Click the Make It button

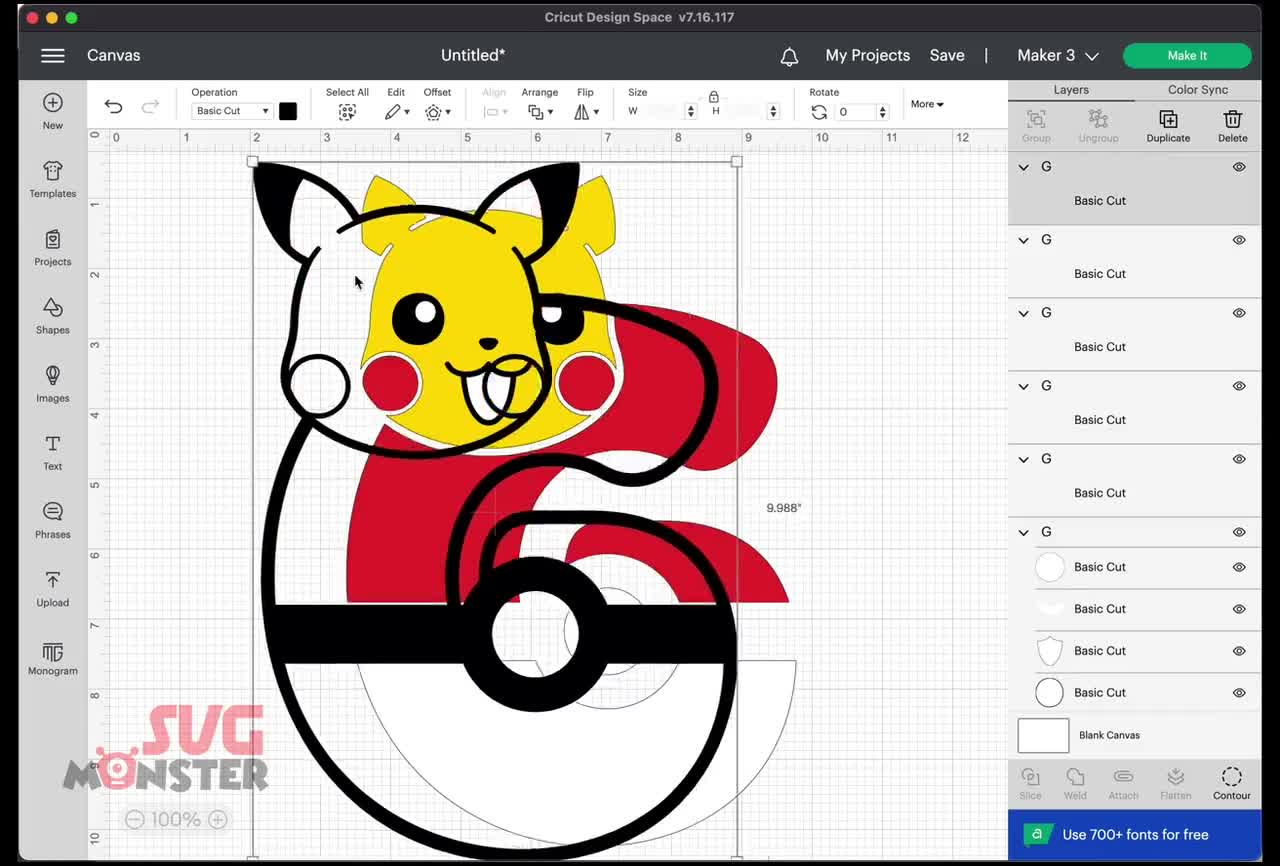point(1186,56)
